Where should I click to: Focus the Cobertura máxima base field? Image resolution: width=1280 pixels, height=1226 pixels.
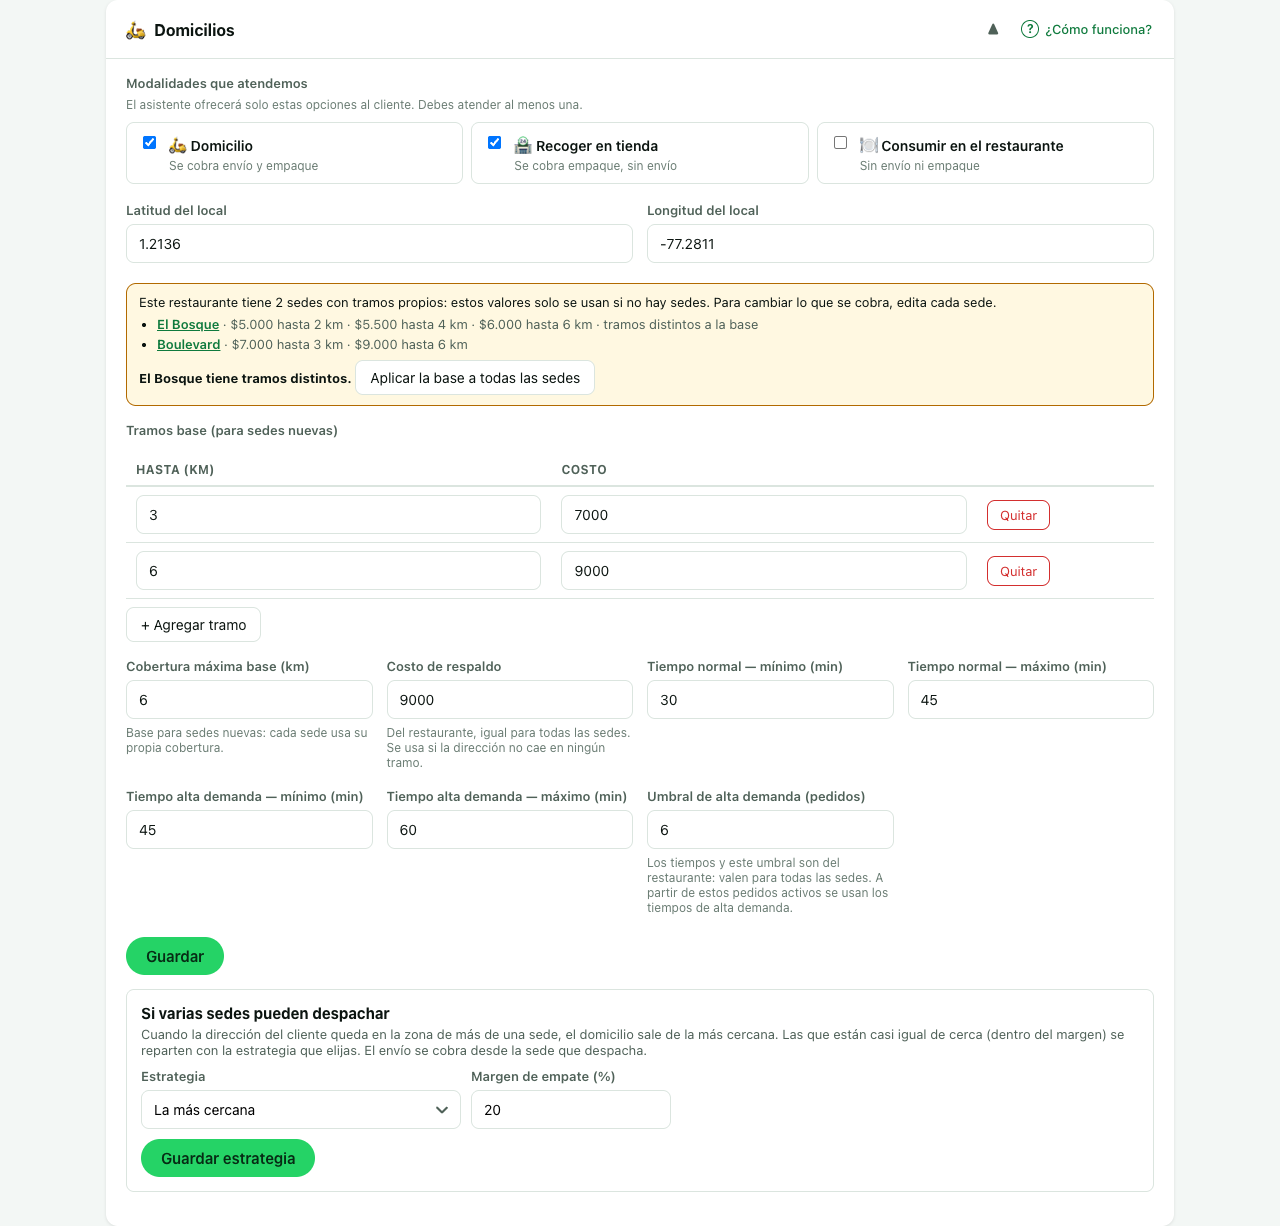pyautogui.click(x=249, y=700)
